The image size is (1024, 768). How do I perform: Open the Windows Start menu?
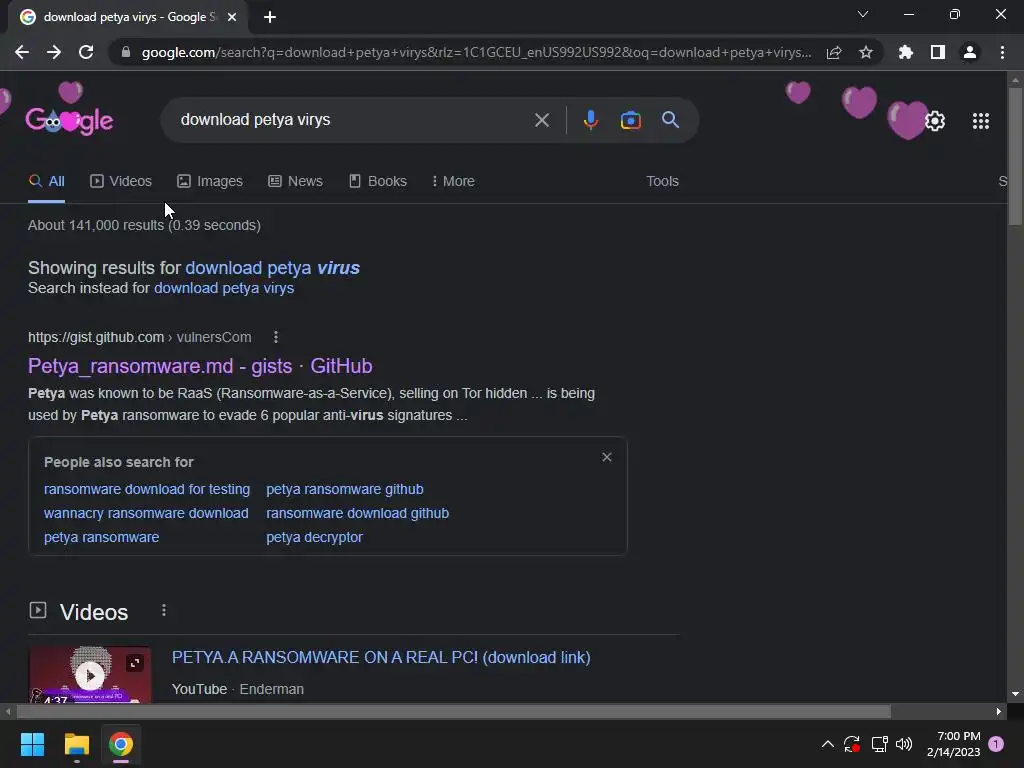pos(32,744)
